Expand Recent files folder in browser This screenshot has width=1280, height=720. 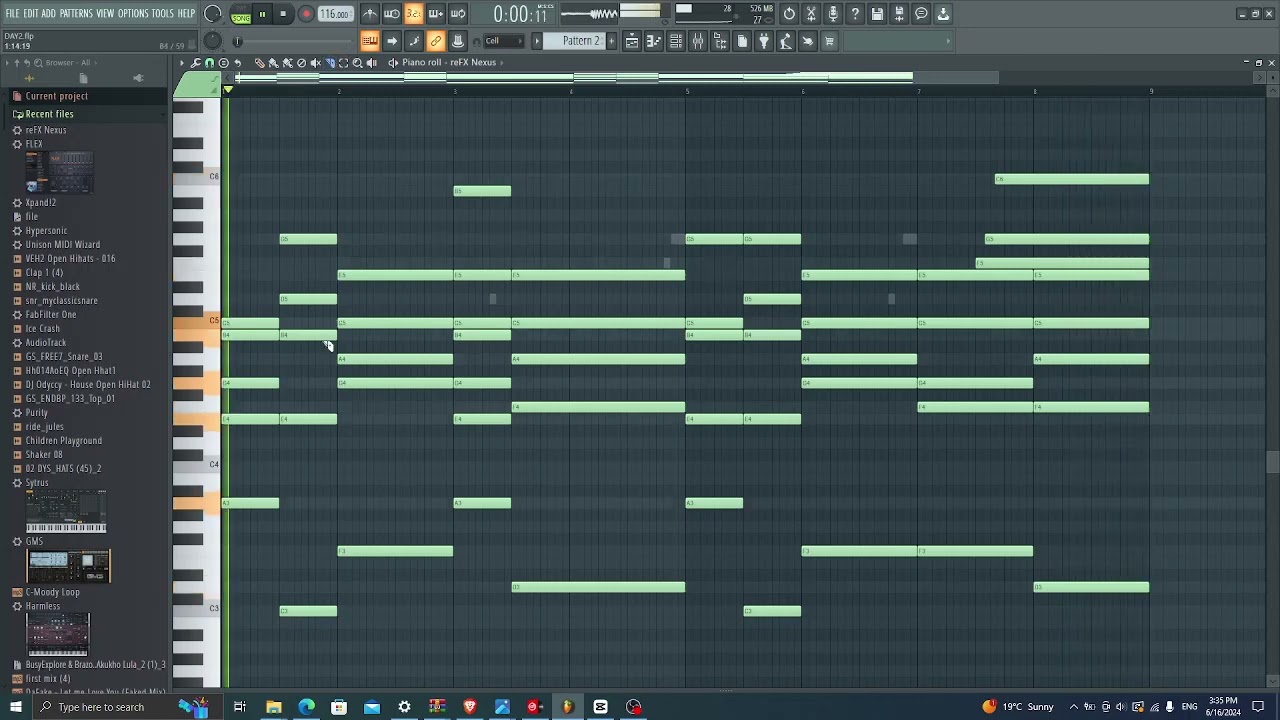coord(49,114)
